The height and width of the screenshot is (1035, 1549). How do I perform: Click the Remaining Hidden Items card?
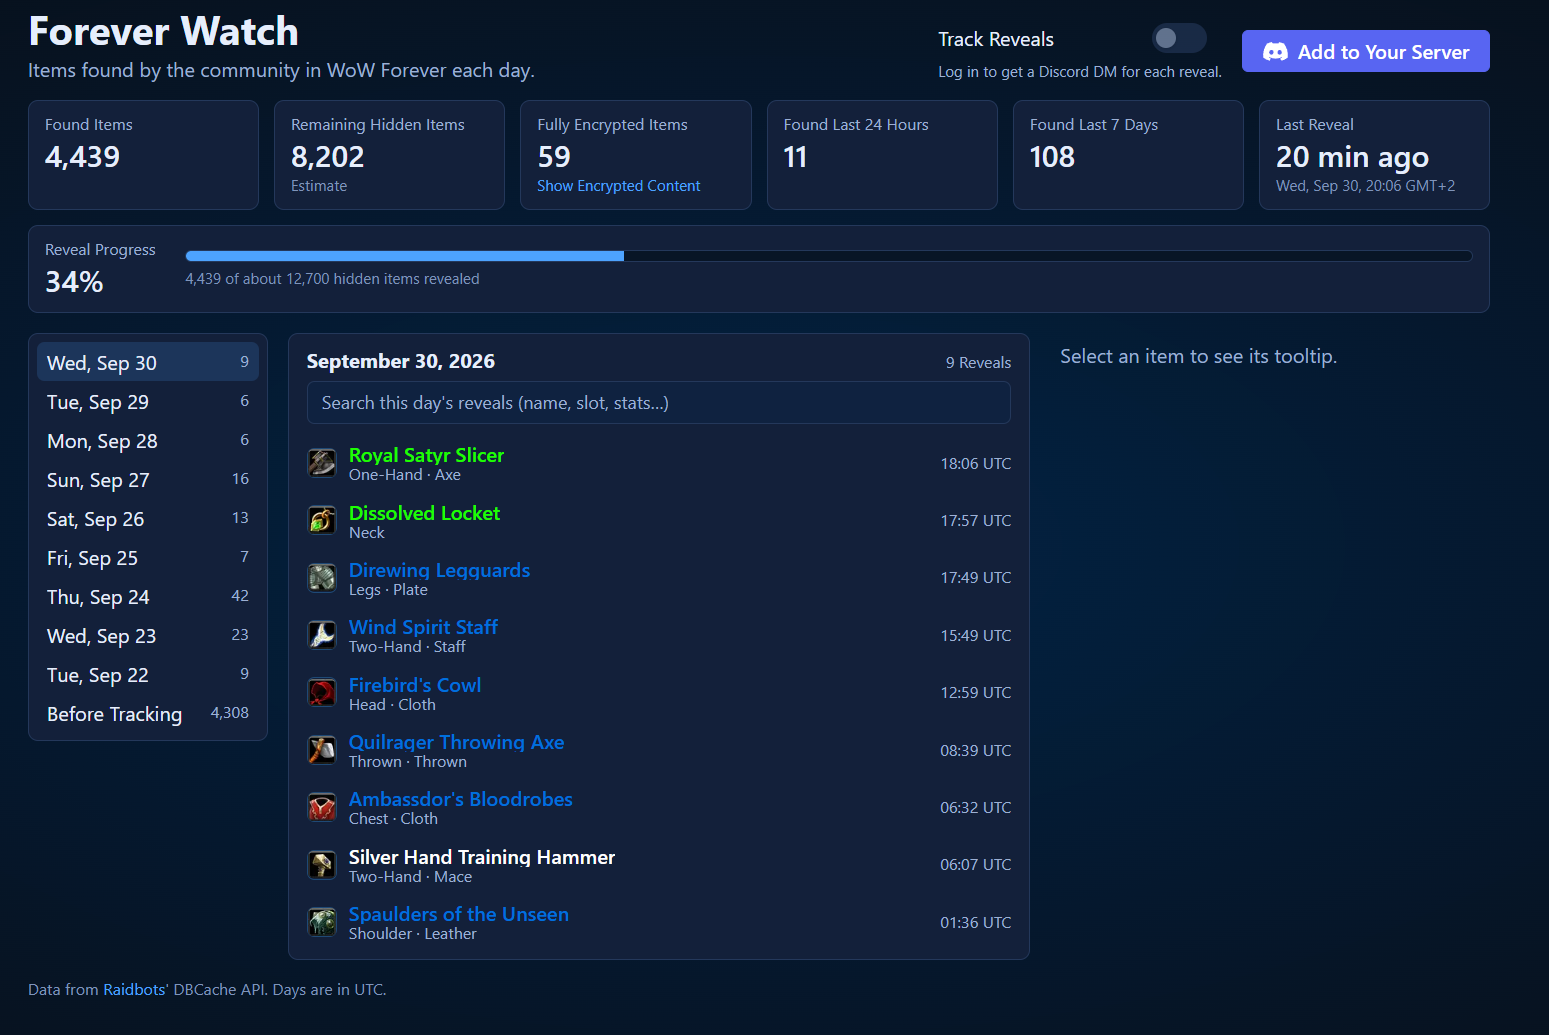[389, 155]
